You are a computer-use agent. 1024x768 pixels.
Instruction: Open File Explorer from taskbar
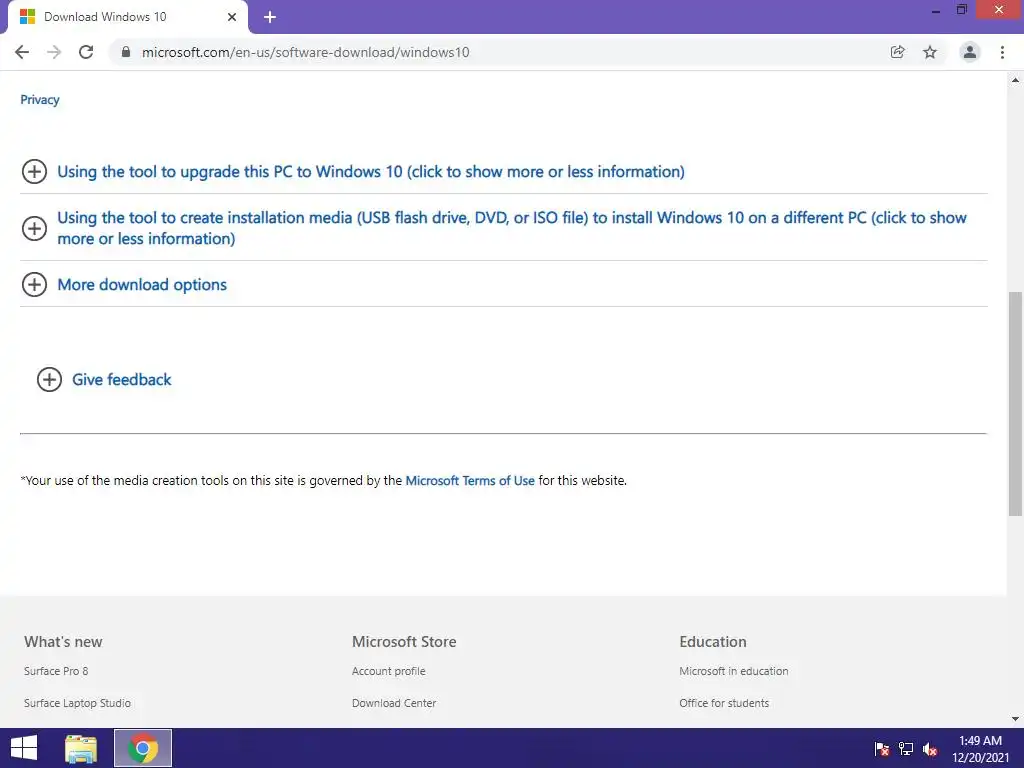81,748
